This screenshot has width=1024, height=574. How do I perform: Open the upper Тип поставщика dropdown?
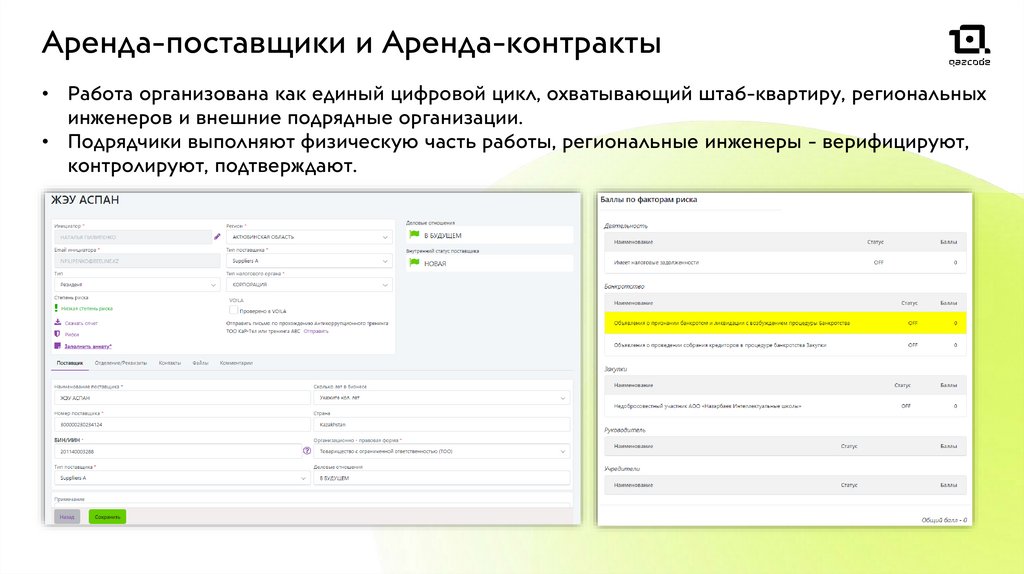309,261
